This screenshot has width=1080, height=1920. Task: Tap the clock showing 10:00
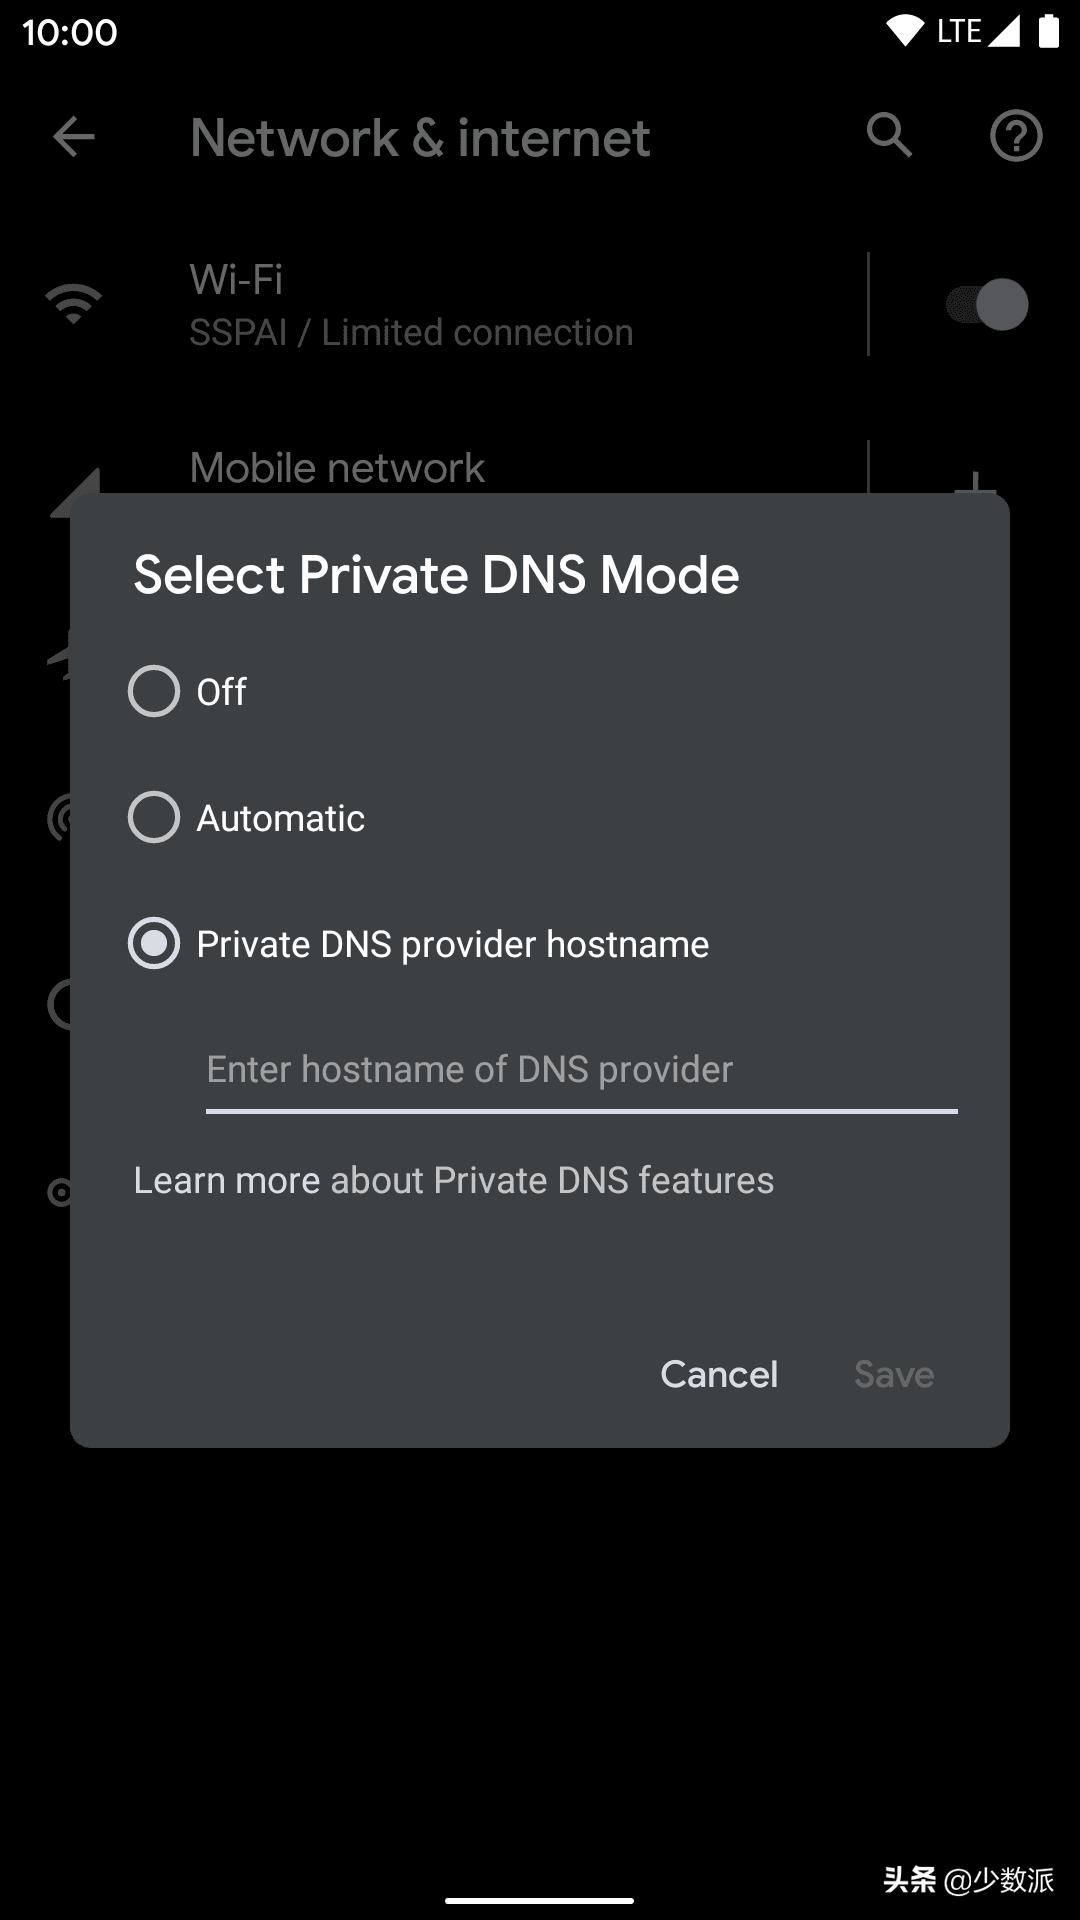(70, 32)
